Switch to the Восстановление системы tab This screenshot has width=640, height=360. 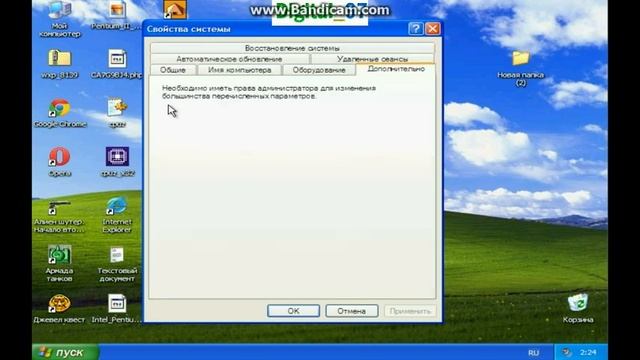pos(292,48)
